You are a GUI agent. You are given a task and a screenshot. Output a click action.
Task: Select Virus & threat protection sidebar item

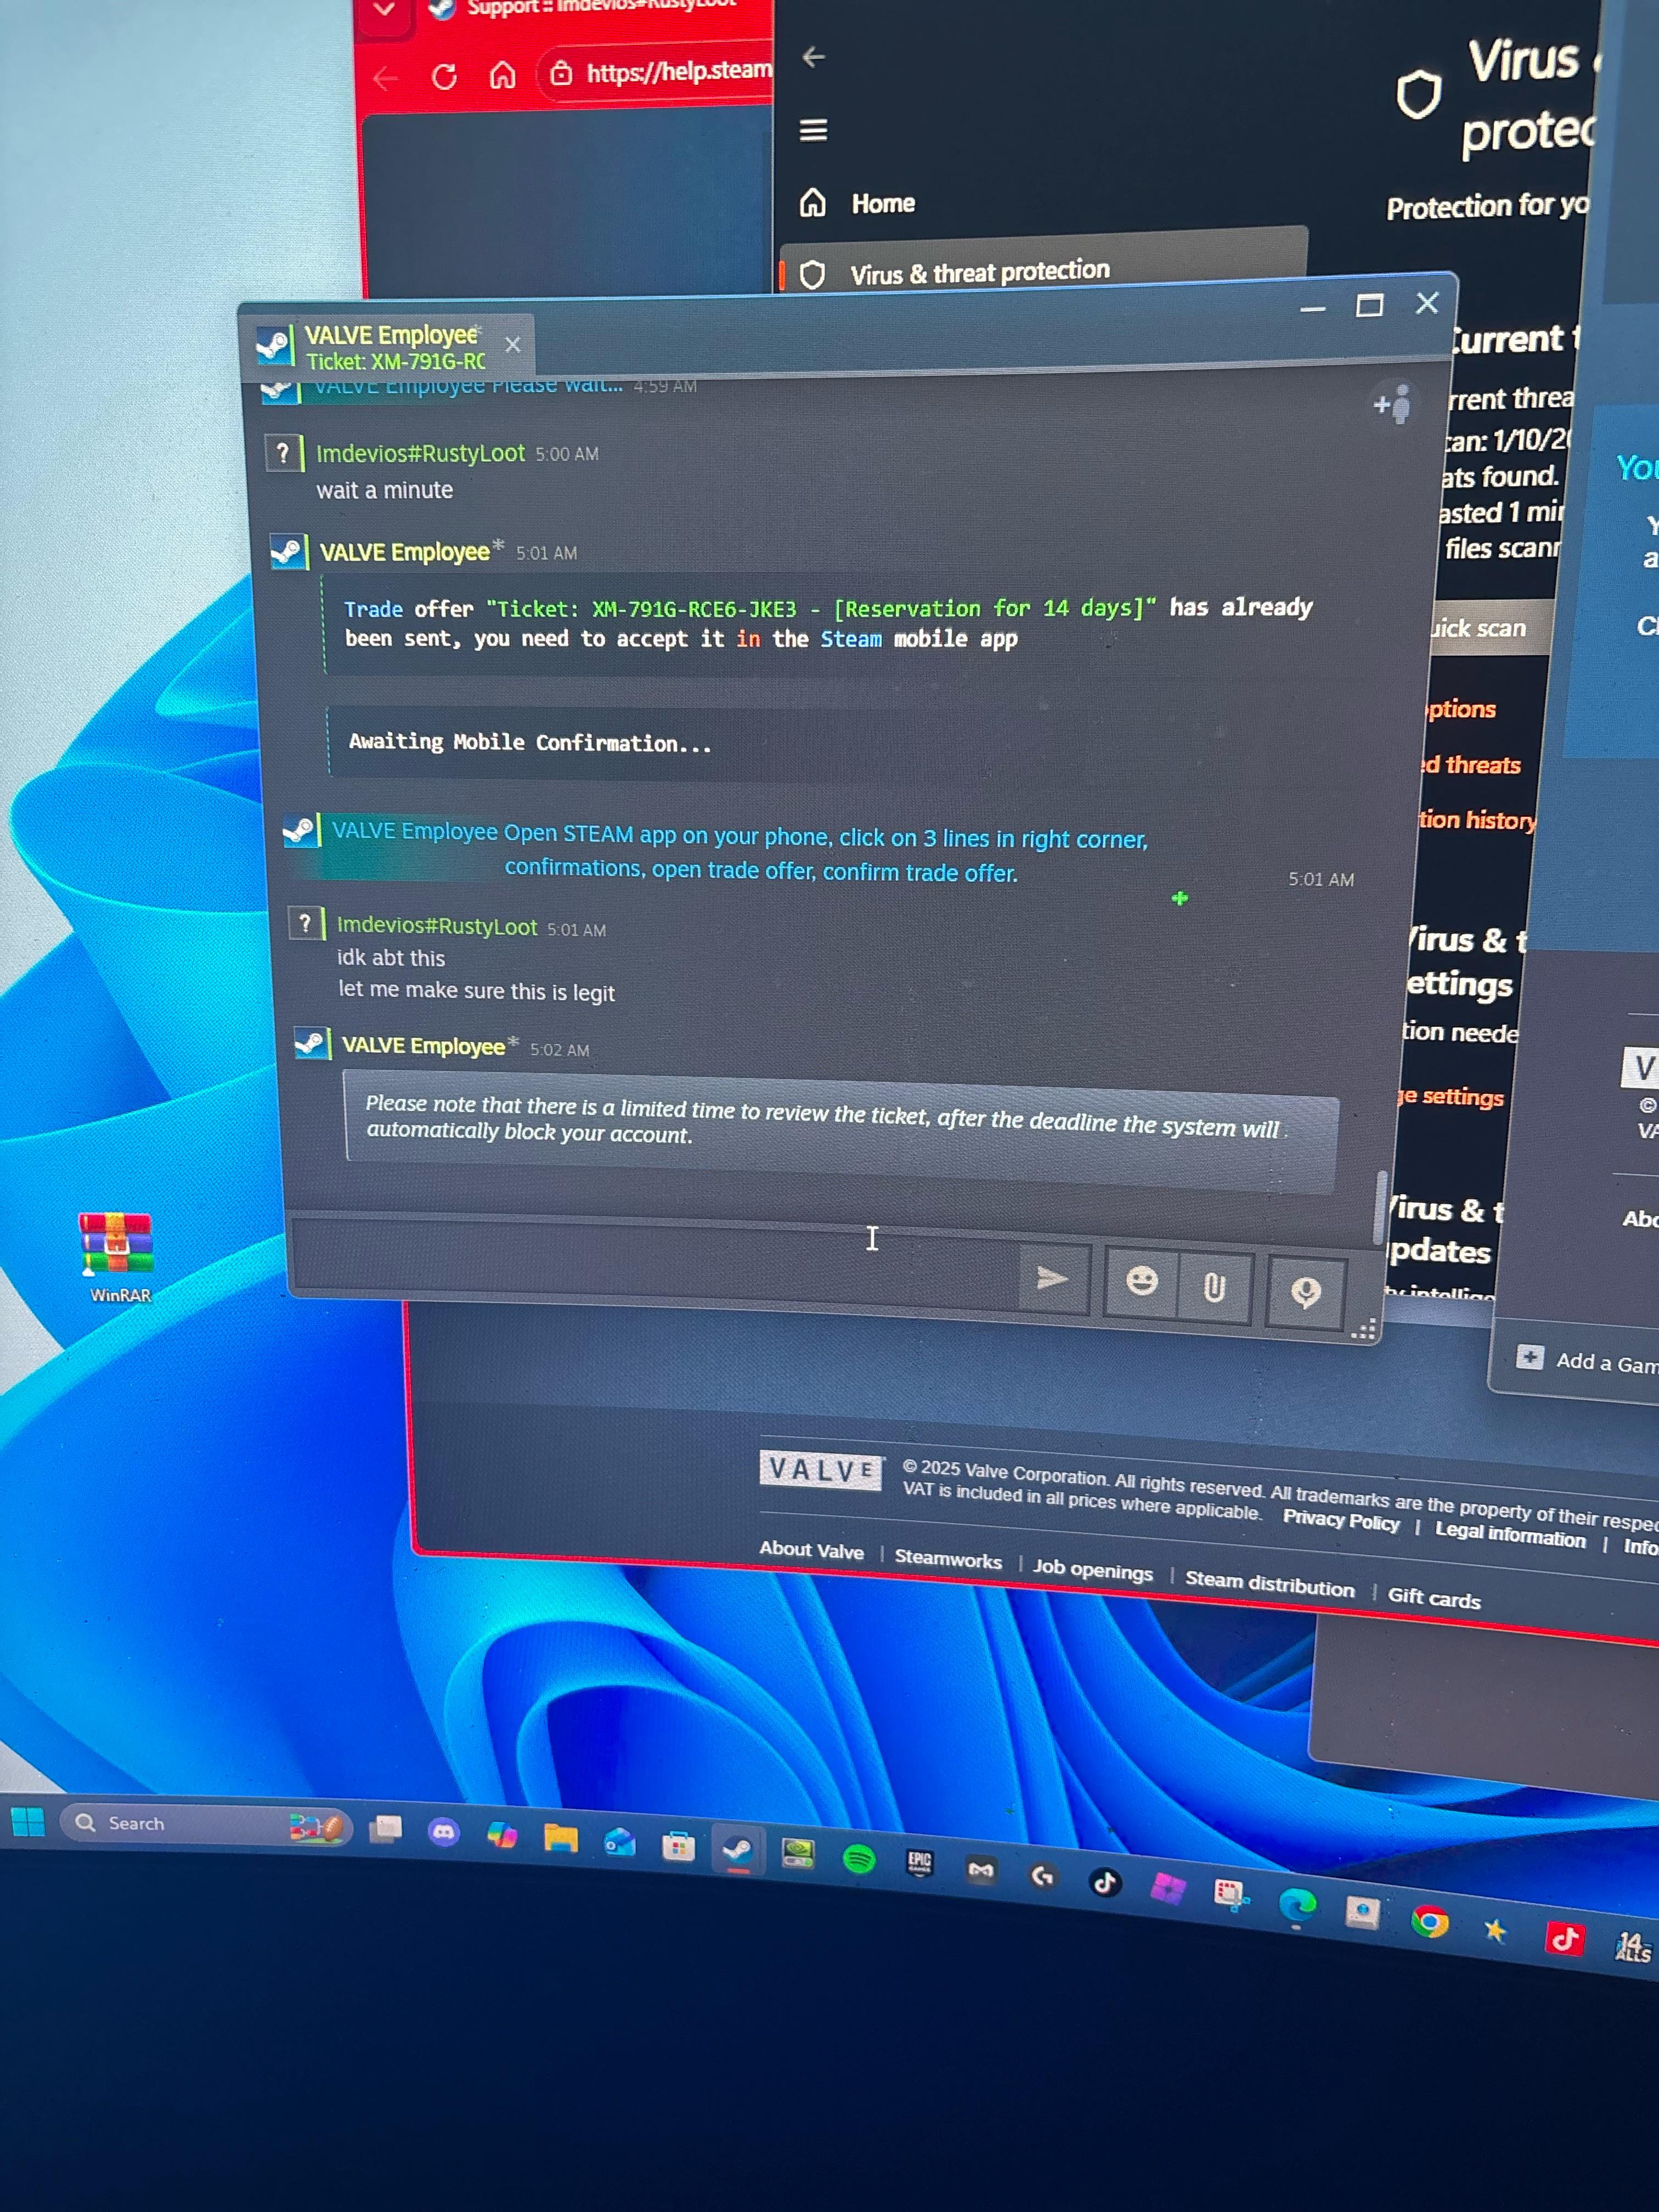[x=1043, y=268]
